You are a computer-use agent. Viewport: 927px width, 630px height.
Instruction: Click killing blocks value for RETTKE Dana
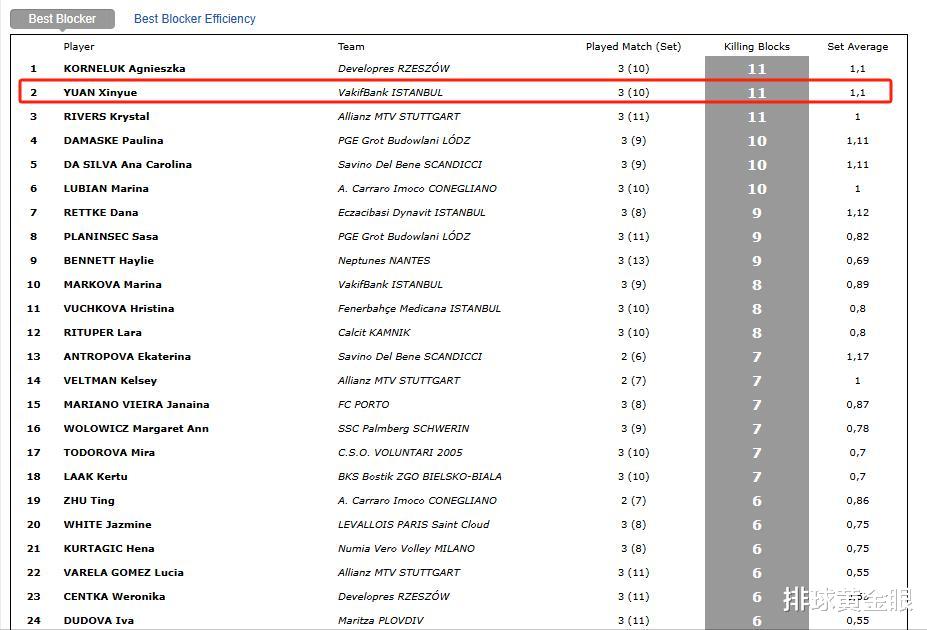click(x=757, y=213)
